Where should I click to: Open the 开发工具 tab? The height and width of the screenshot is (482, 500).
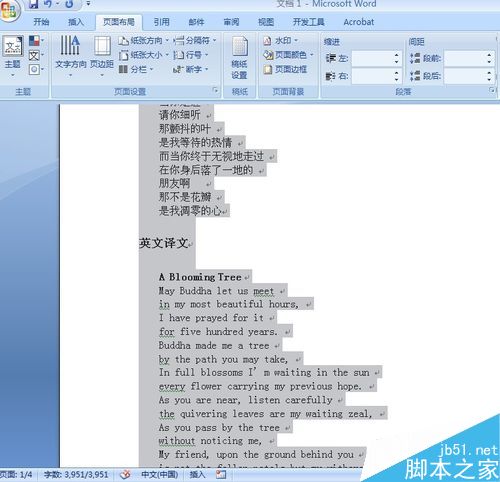308,22
